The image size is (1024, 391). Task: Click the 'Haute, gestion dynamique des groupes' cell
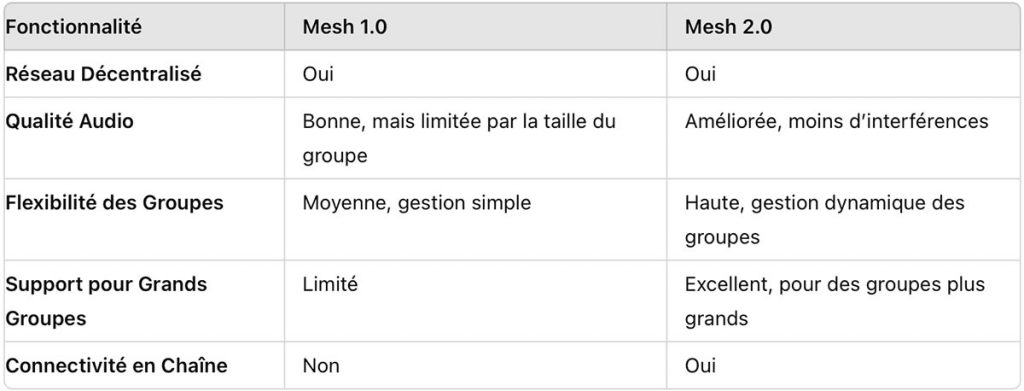click(x=825, y=219)
